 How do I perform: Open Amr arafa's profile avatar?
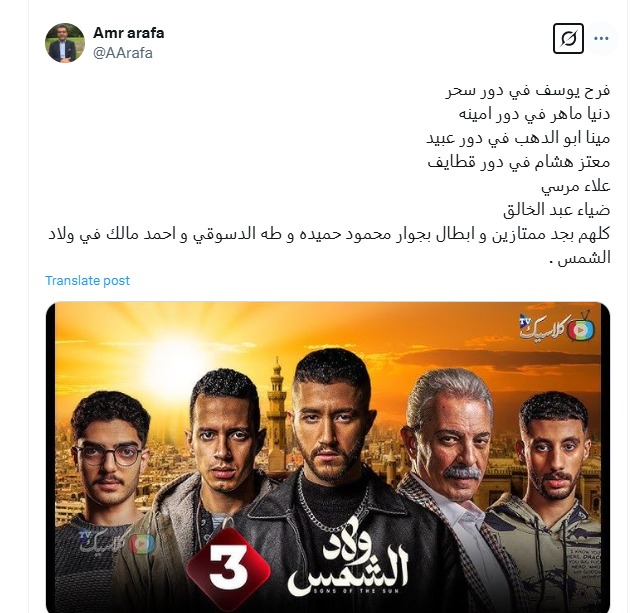coord(65,43)
